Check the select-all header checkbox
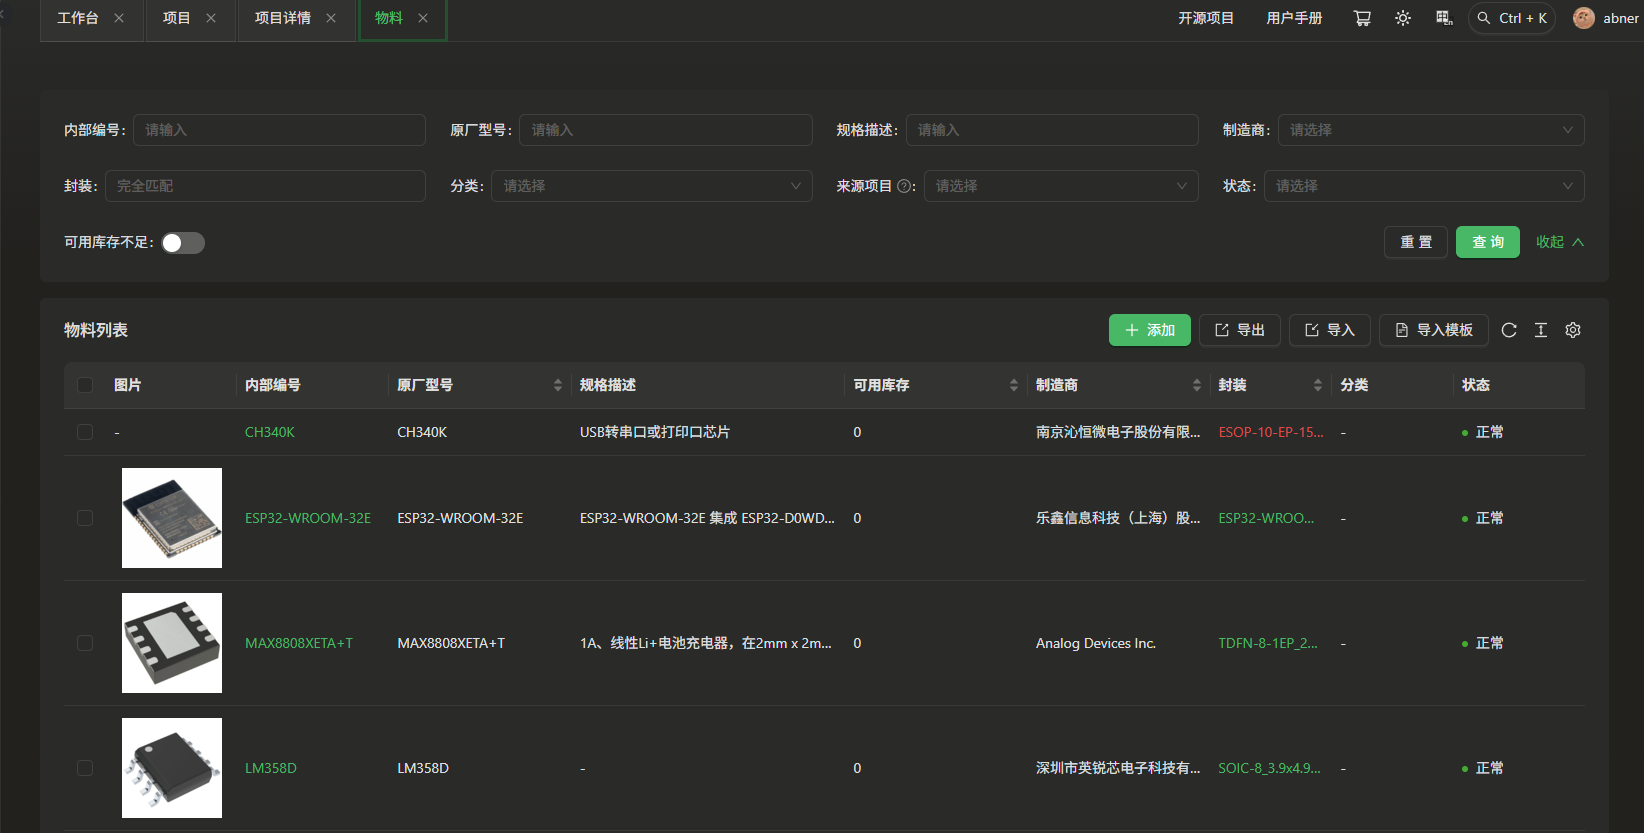 (85, 385)
